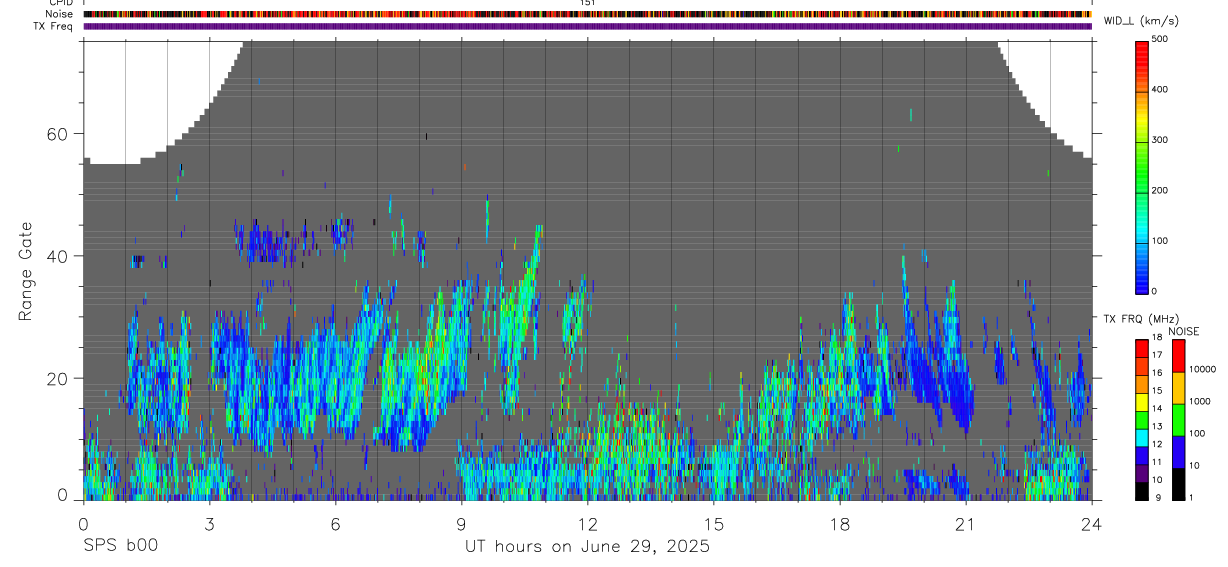Screen dimensions: 1228x567
Task: Click the red swatch in NOISE legend
Action: tap(1178, 356)
